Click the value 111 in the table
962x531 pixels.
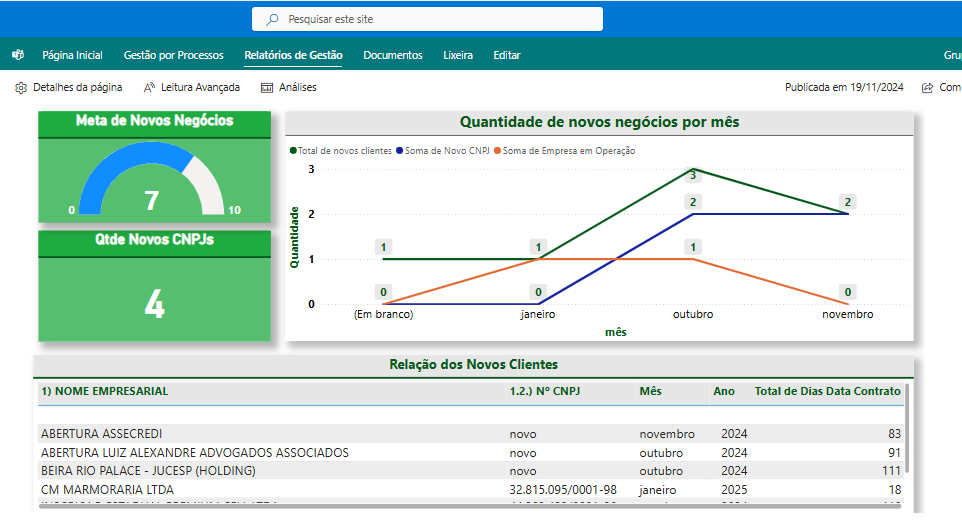[x=891, y=471]
